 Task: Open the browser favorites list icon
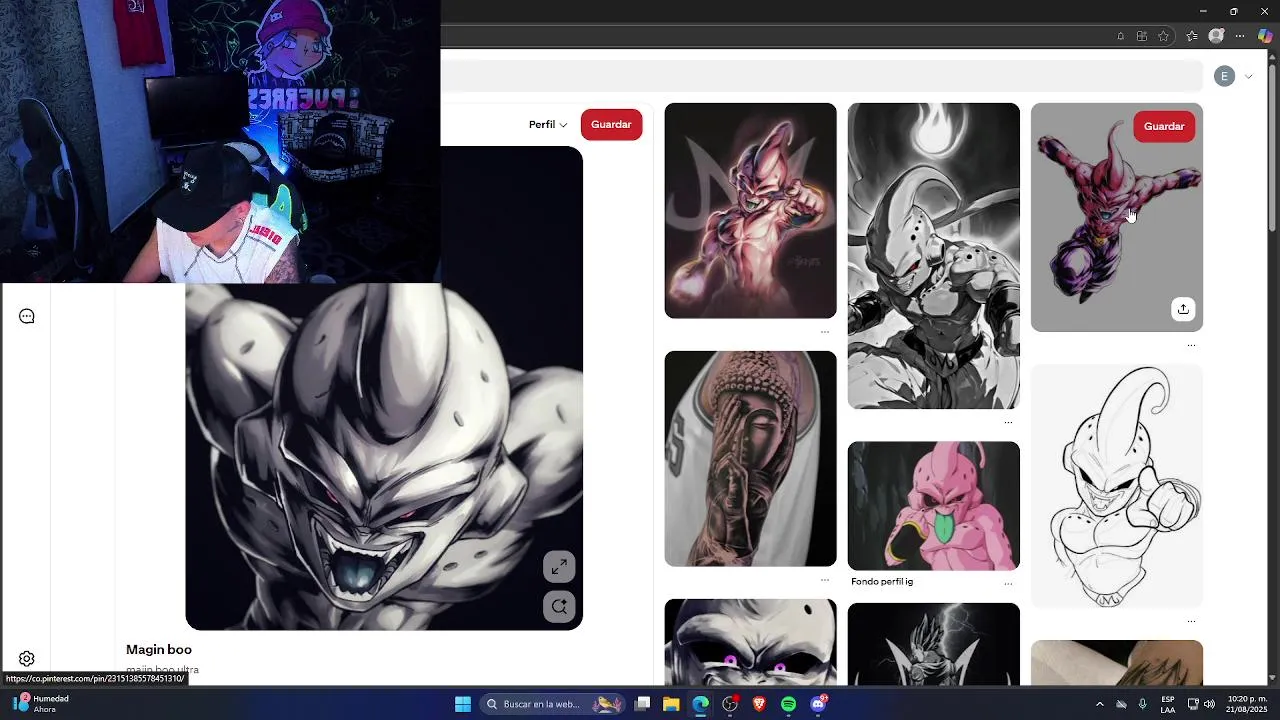1192,36
